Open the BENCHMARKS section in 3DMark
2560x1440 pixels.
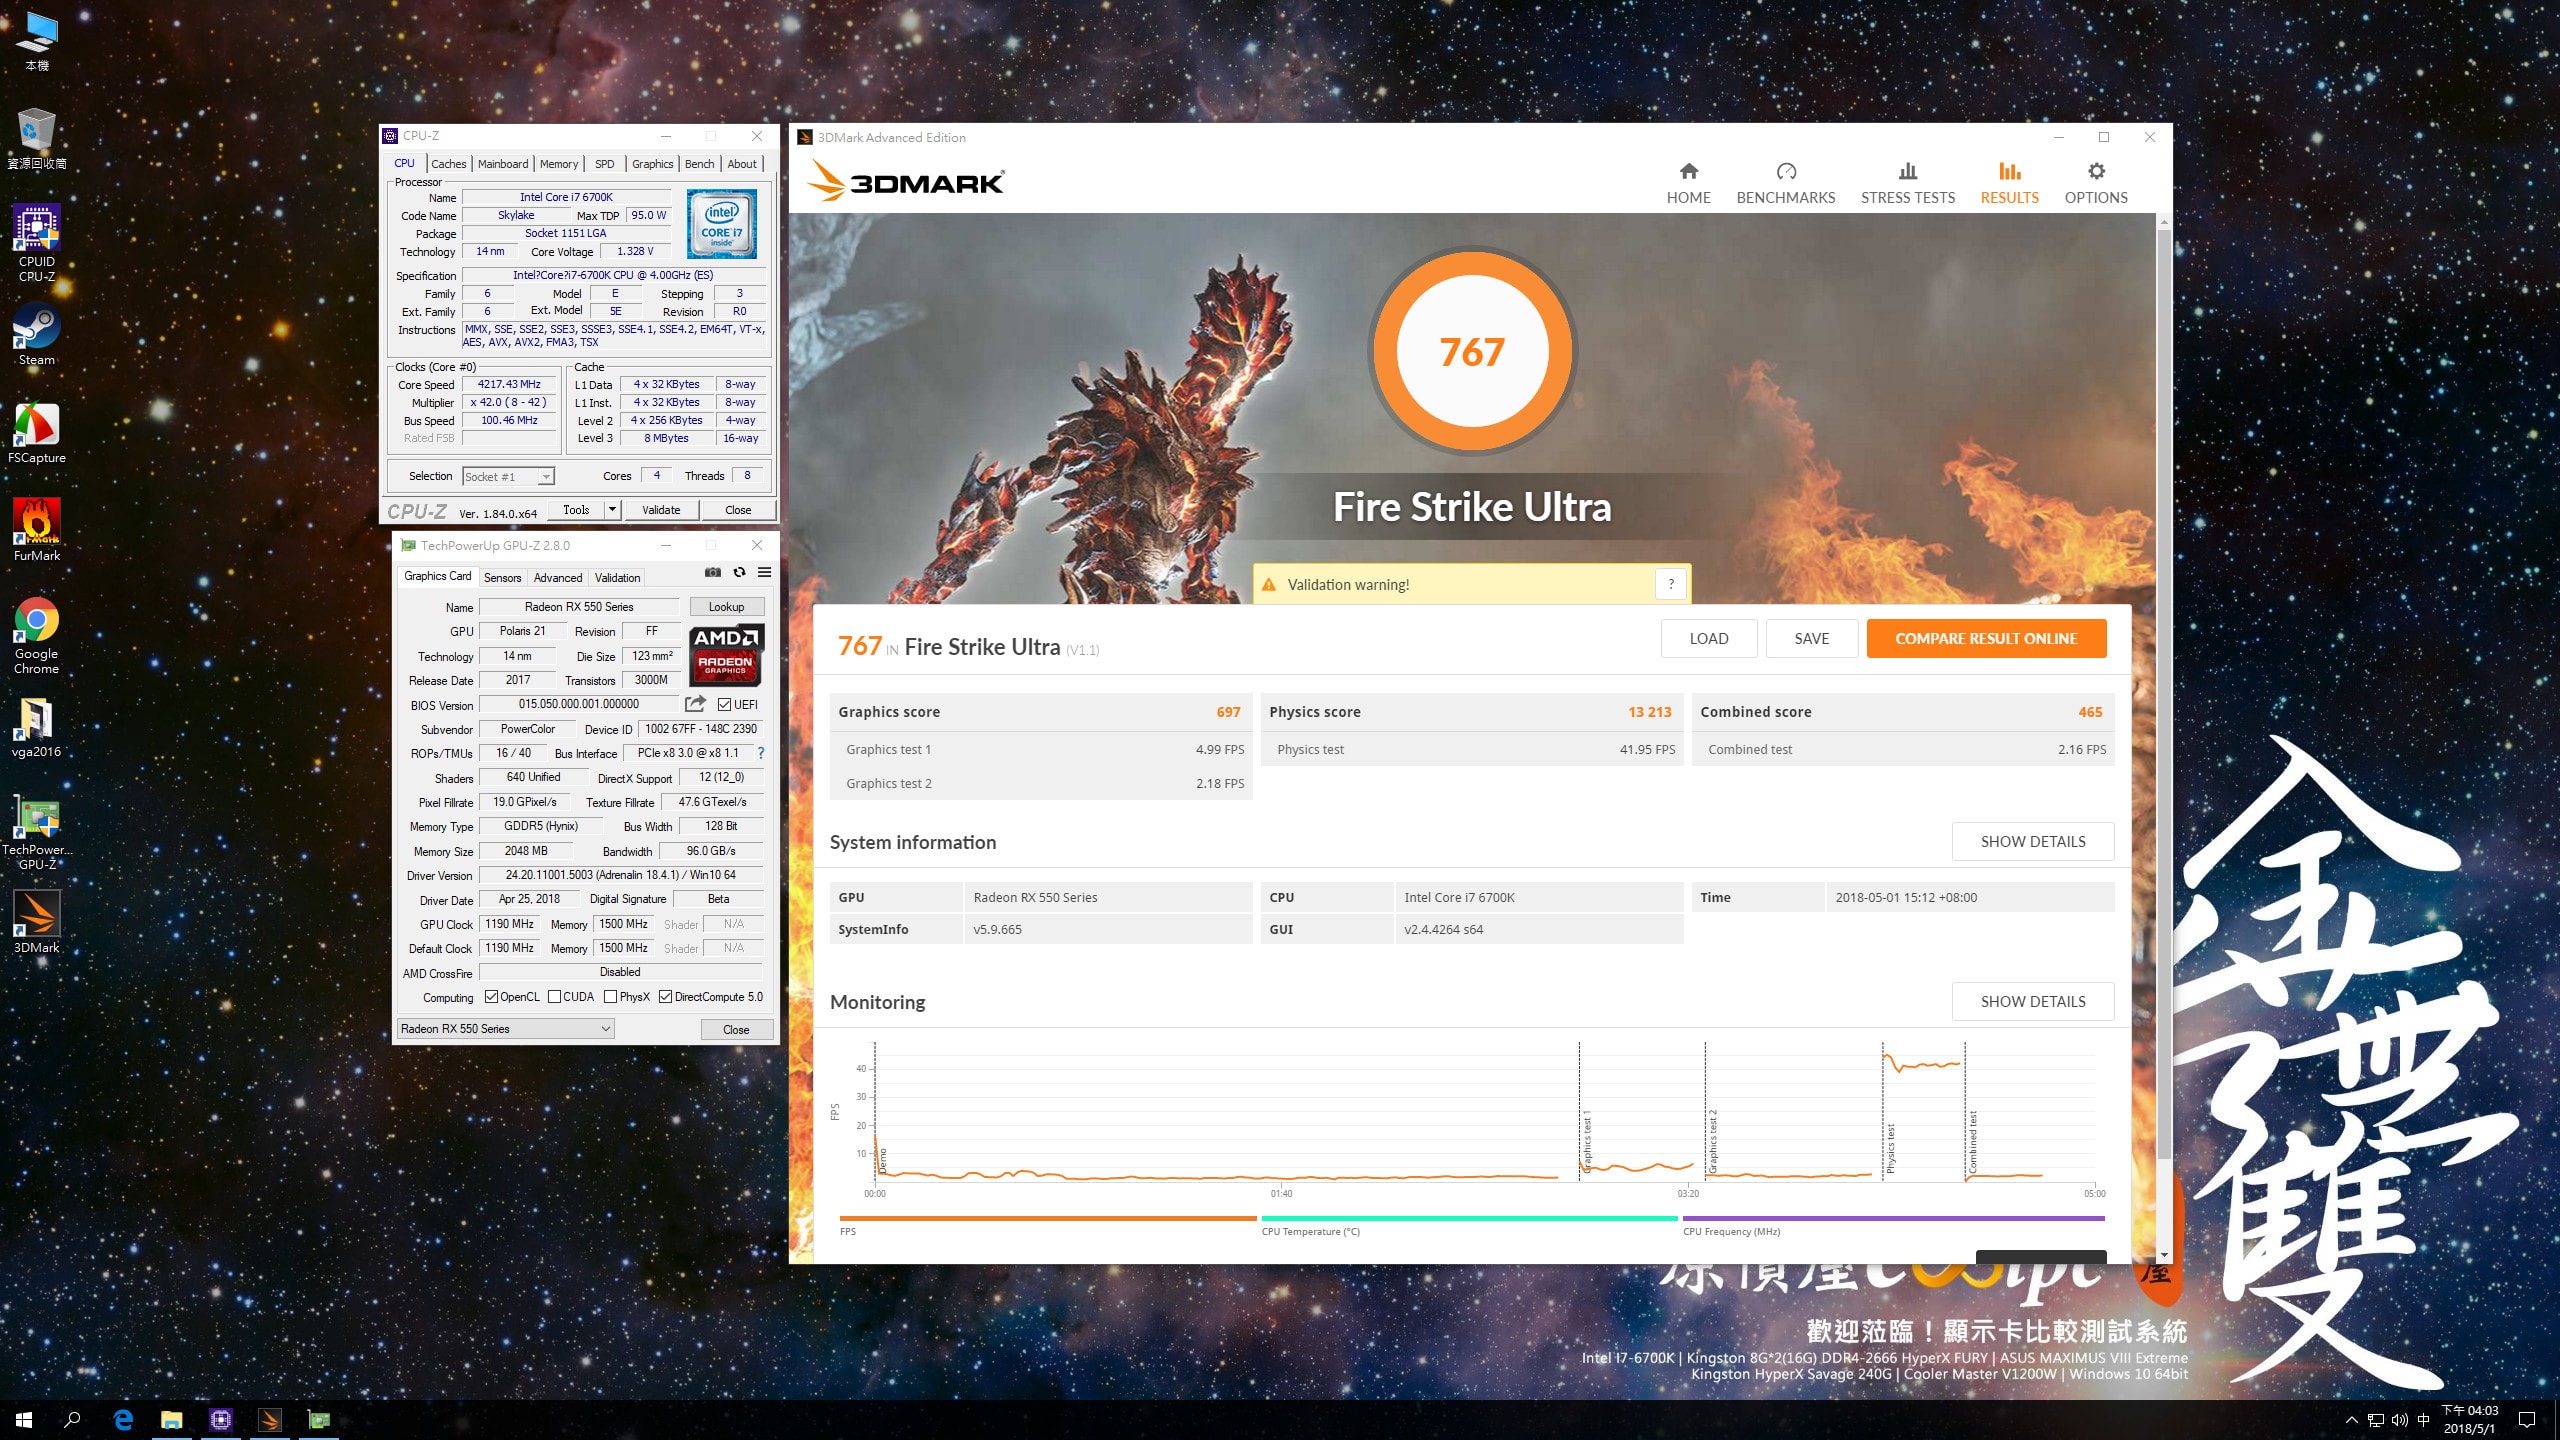coord(1785,183)
